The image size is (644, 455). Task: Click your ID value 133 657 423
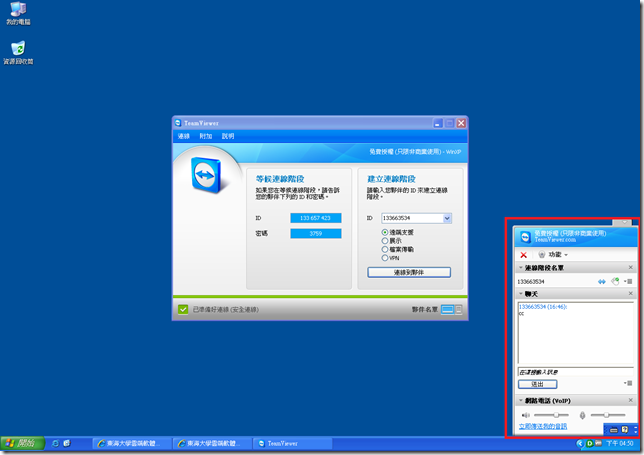[315, 218]
